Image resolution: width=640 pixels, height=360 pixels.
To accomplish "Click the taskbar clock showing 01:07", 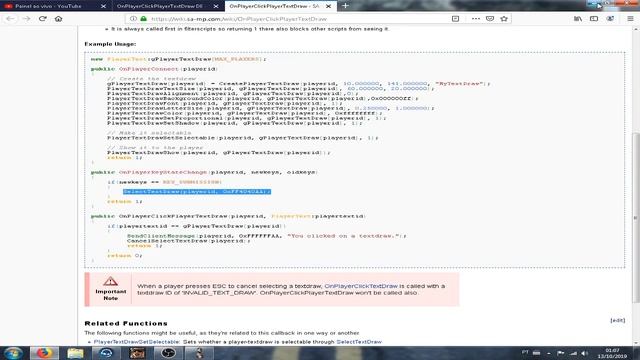I will point(612,353).
